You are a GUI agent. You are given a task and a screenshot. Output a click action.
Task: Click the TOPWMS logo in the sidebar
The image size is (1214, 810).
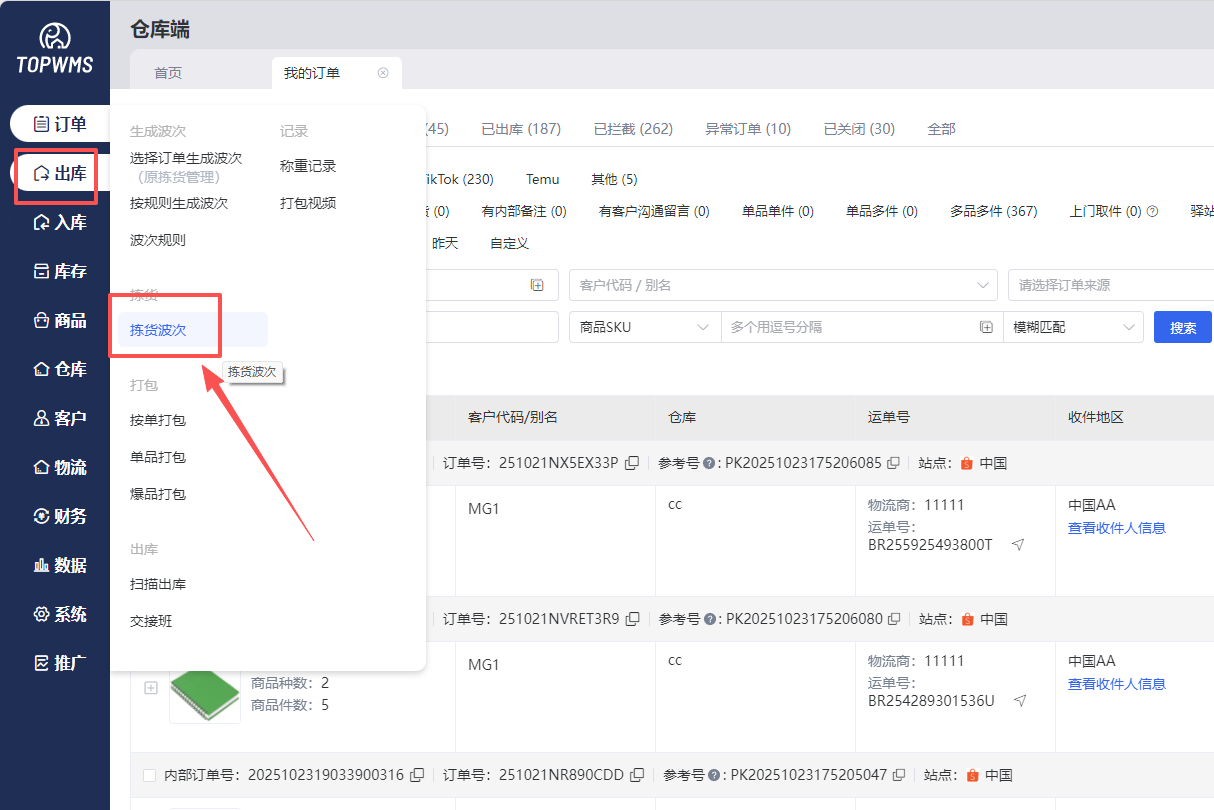coord(54,49)
